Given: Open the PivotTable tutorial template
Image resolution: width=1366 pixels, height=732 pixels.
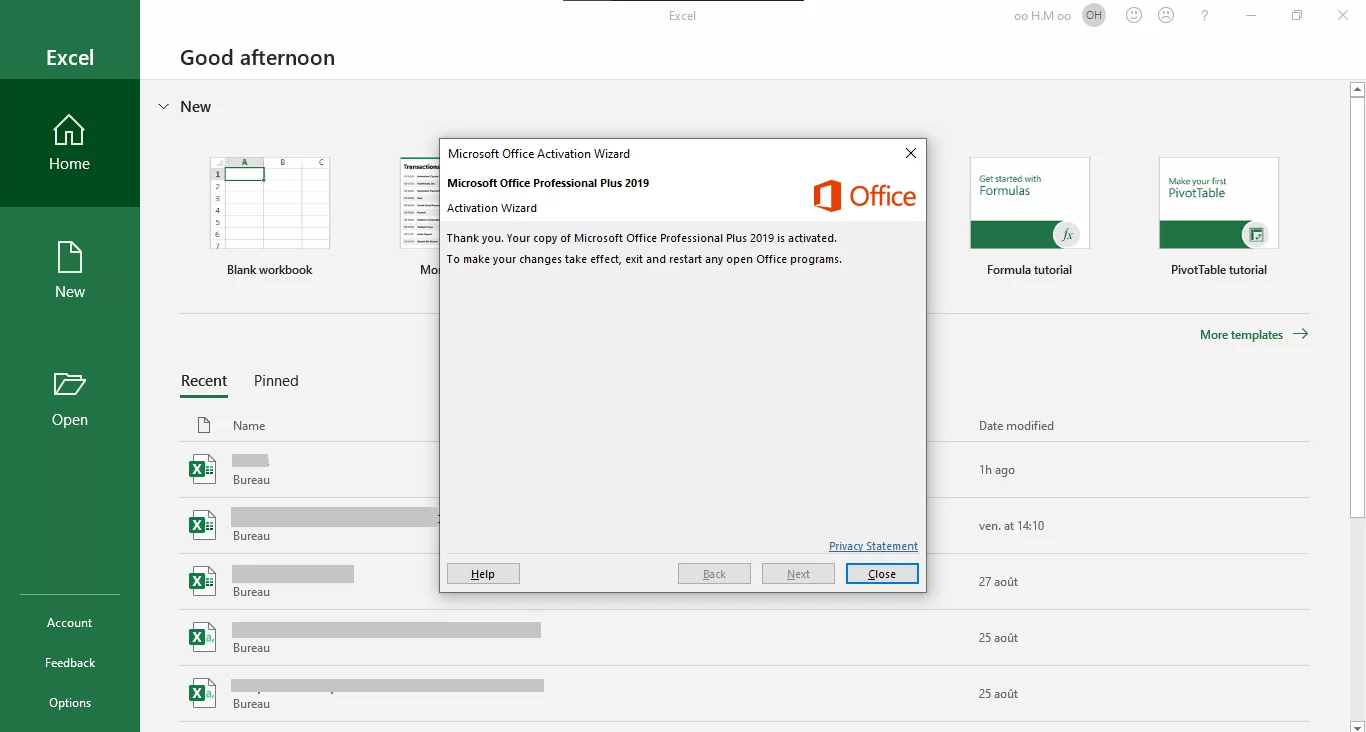Looking at the screenshot, I should (x=1219, y=216).
